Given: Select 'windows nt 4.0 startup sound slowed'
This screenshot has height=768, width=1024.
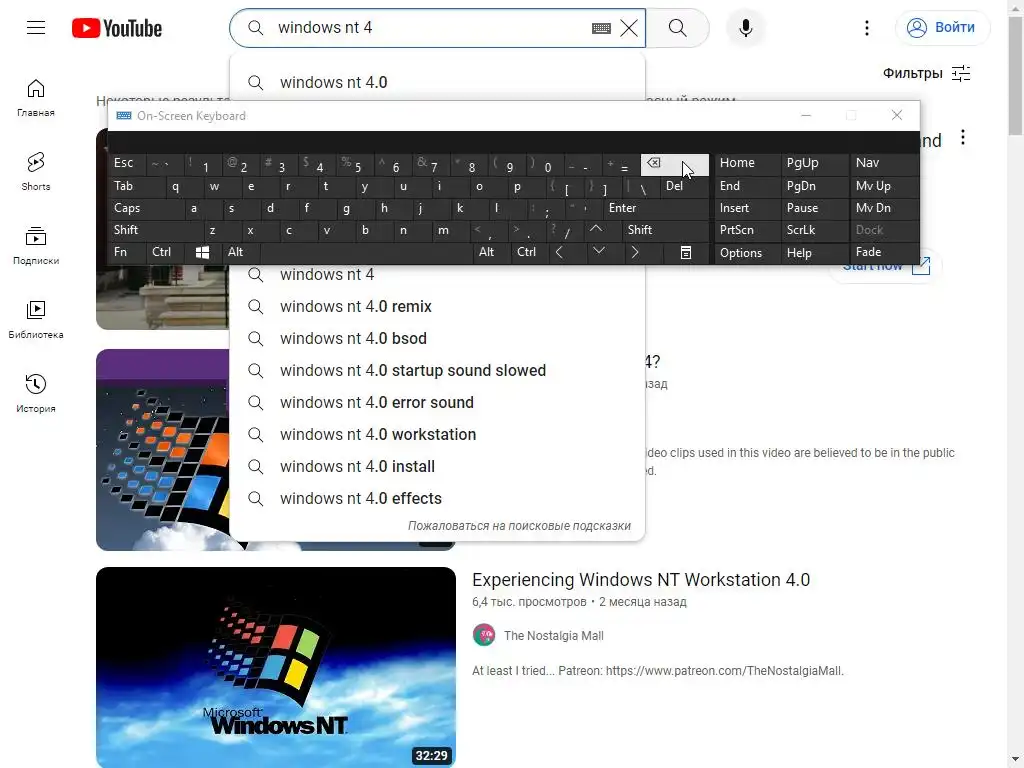Looking at the screenshot, I should point(437,370).
